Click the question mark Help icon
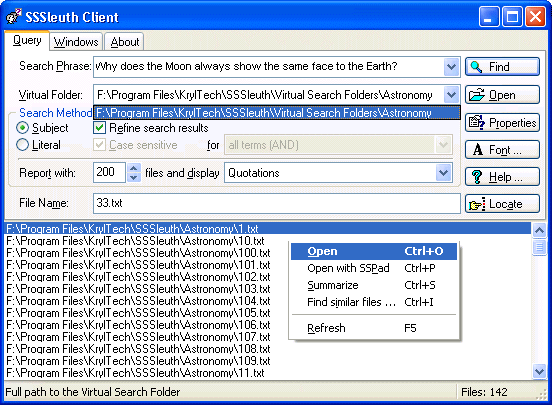This screenshot has width=552, height=405. (x=477, y=177)
